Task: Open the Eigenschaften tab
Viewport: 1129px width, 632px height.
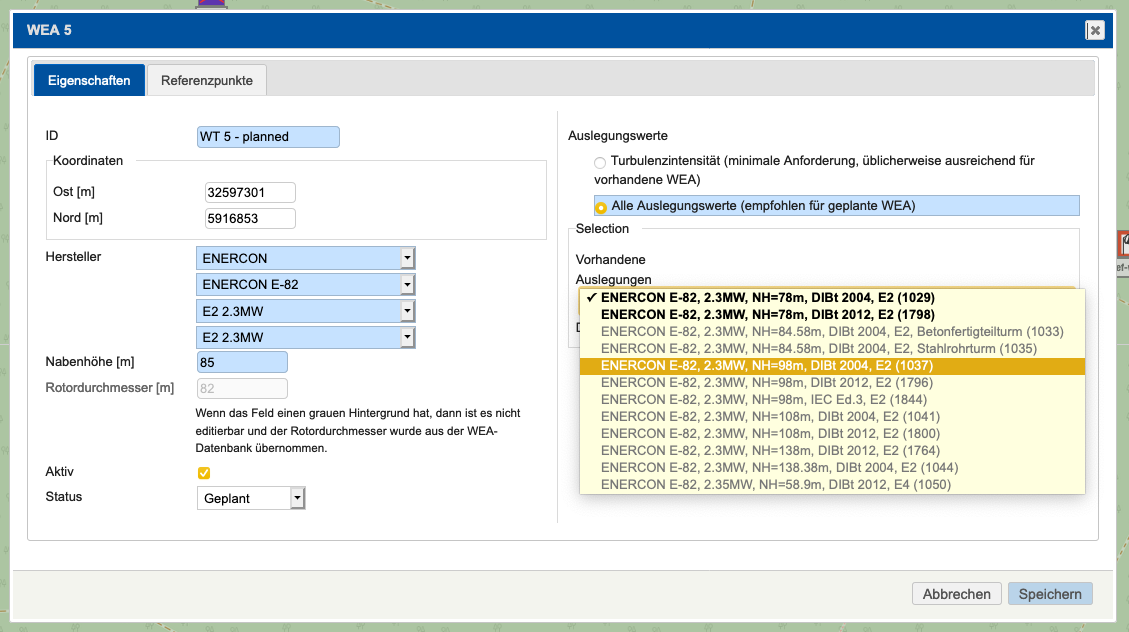Action: [x=89, y=80]
